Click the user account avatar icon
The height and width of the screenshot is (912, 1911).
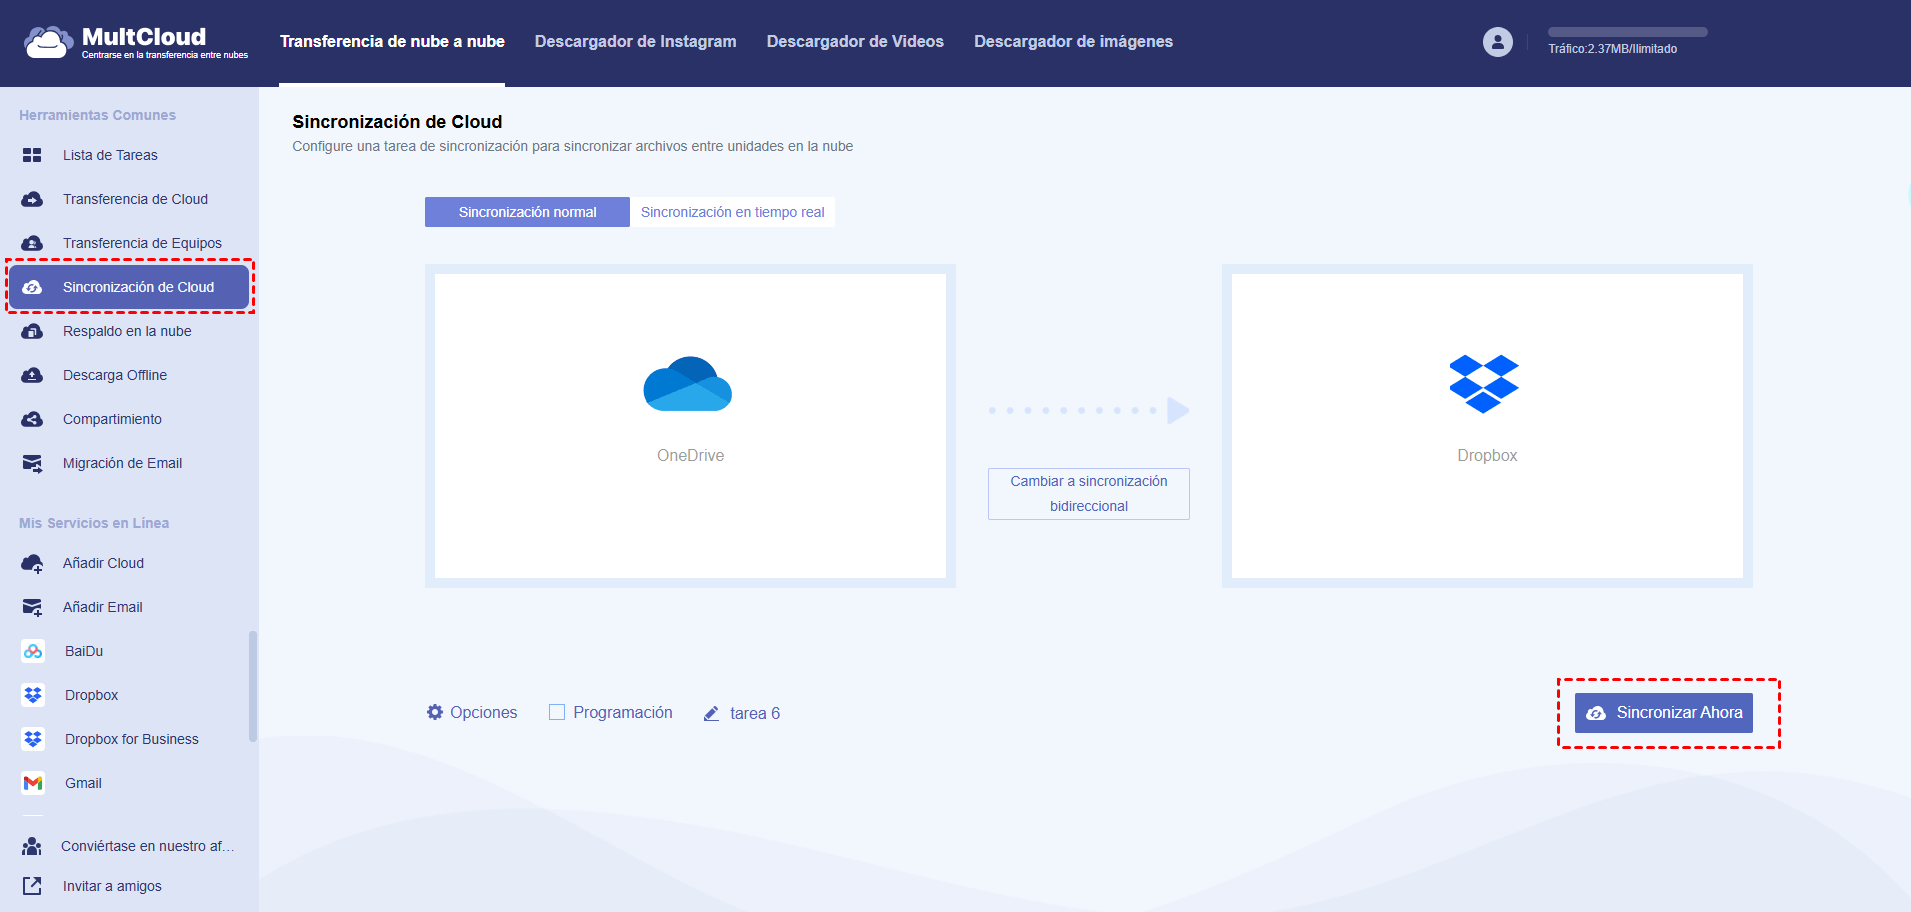[x=1497, y=42]
